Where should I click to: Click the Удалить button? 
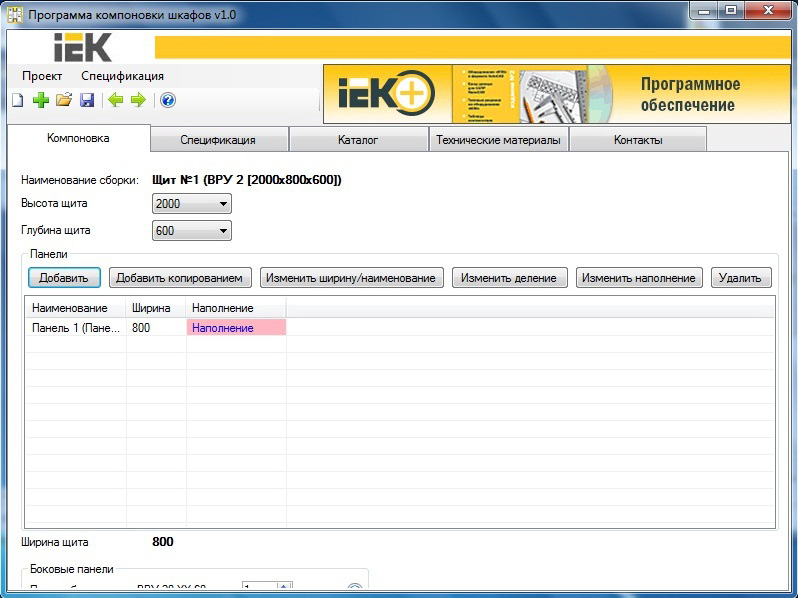point(741,278)
